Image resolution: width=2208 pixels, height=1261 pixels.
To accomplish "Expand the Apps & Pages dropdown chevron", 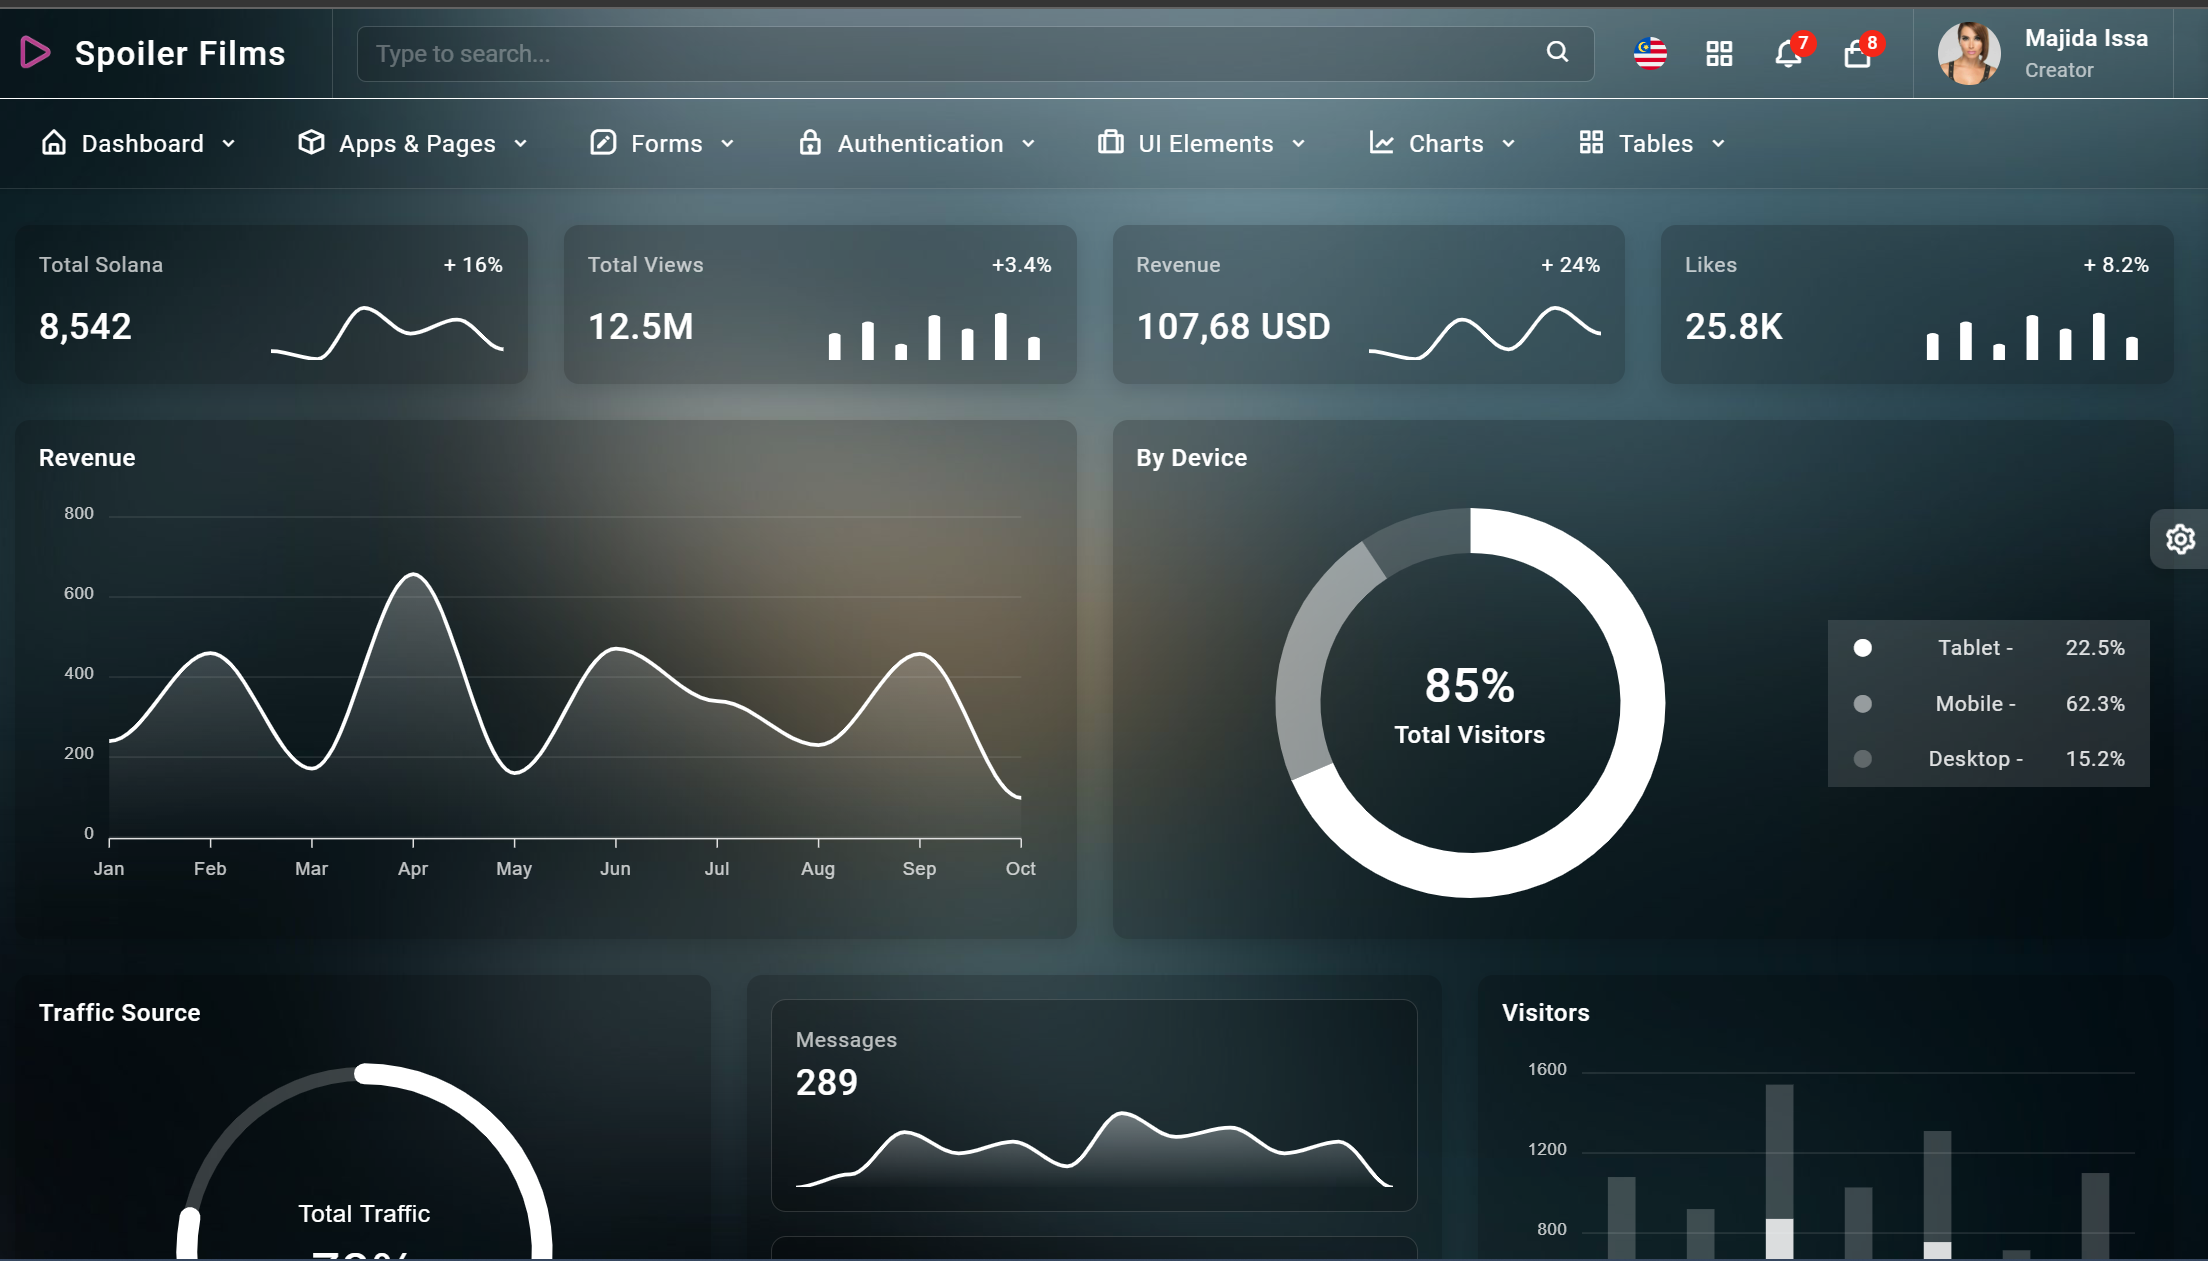I will pos(521,144).
